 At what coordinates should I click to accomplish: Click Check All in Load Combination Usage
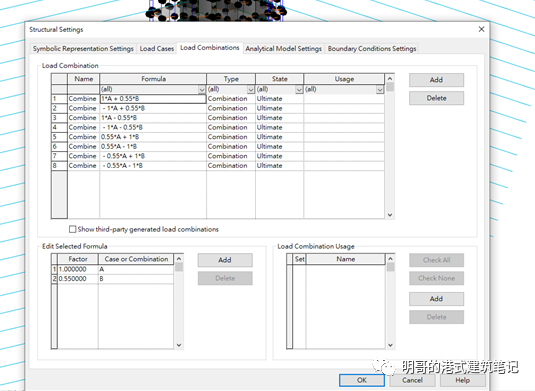[x=436, y=260]
